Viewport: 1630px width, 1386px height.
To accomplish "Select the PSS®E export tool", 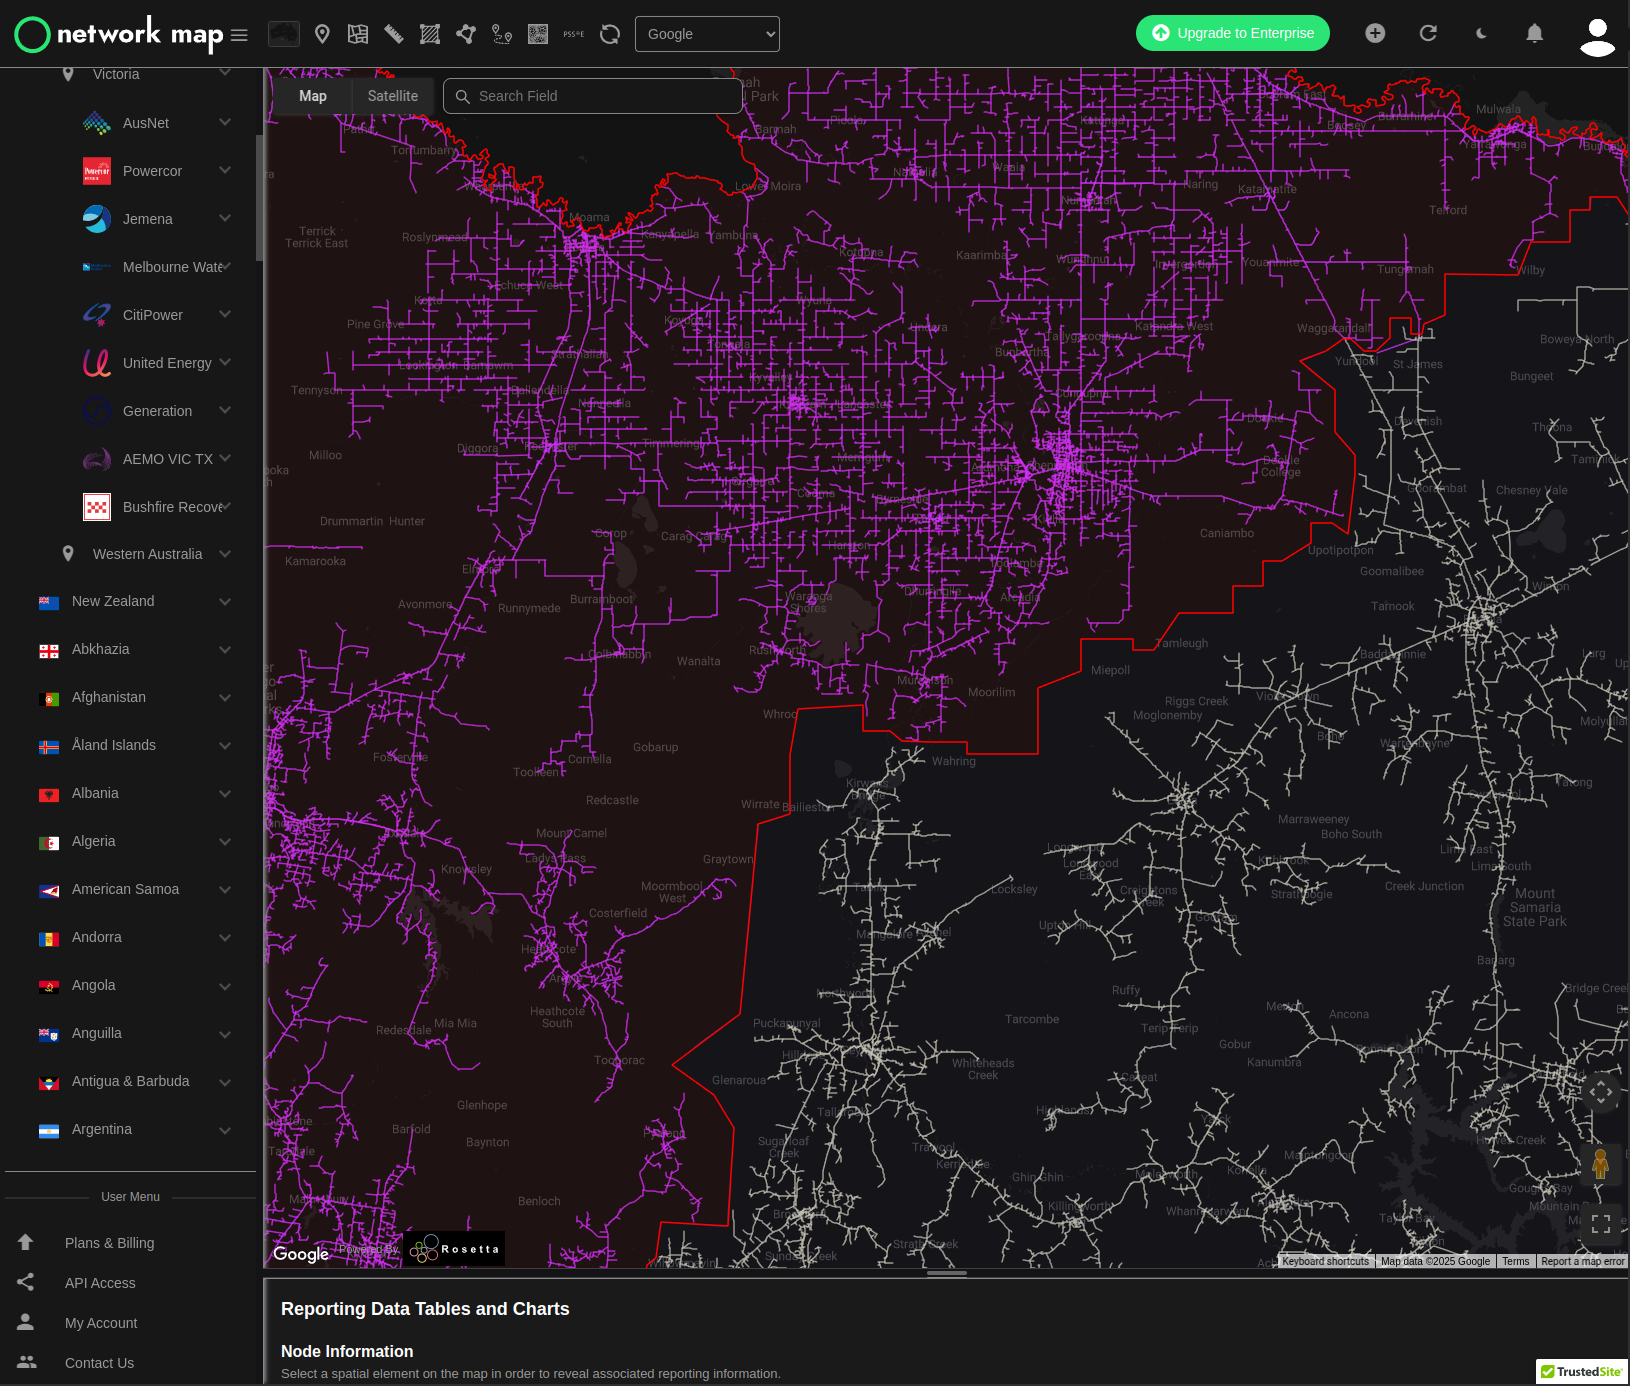I will click(x=572, y=33).
